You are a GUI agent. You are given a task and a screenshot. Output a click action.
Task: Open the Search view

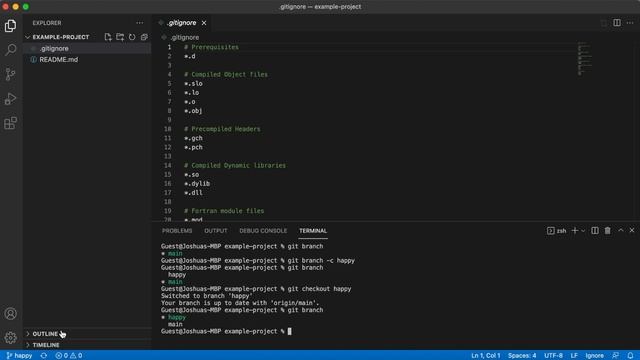[11, 50]
